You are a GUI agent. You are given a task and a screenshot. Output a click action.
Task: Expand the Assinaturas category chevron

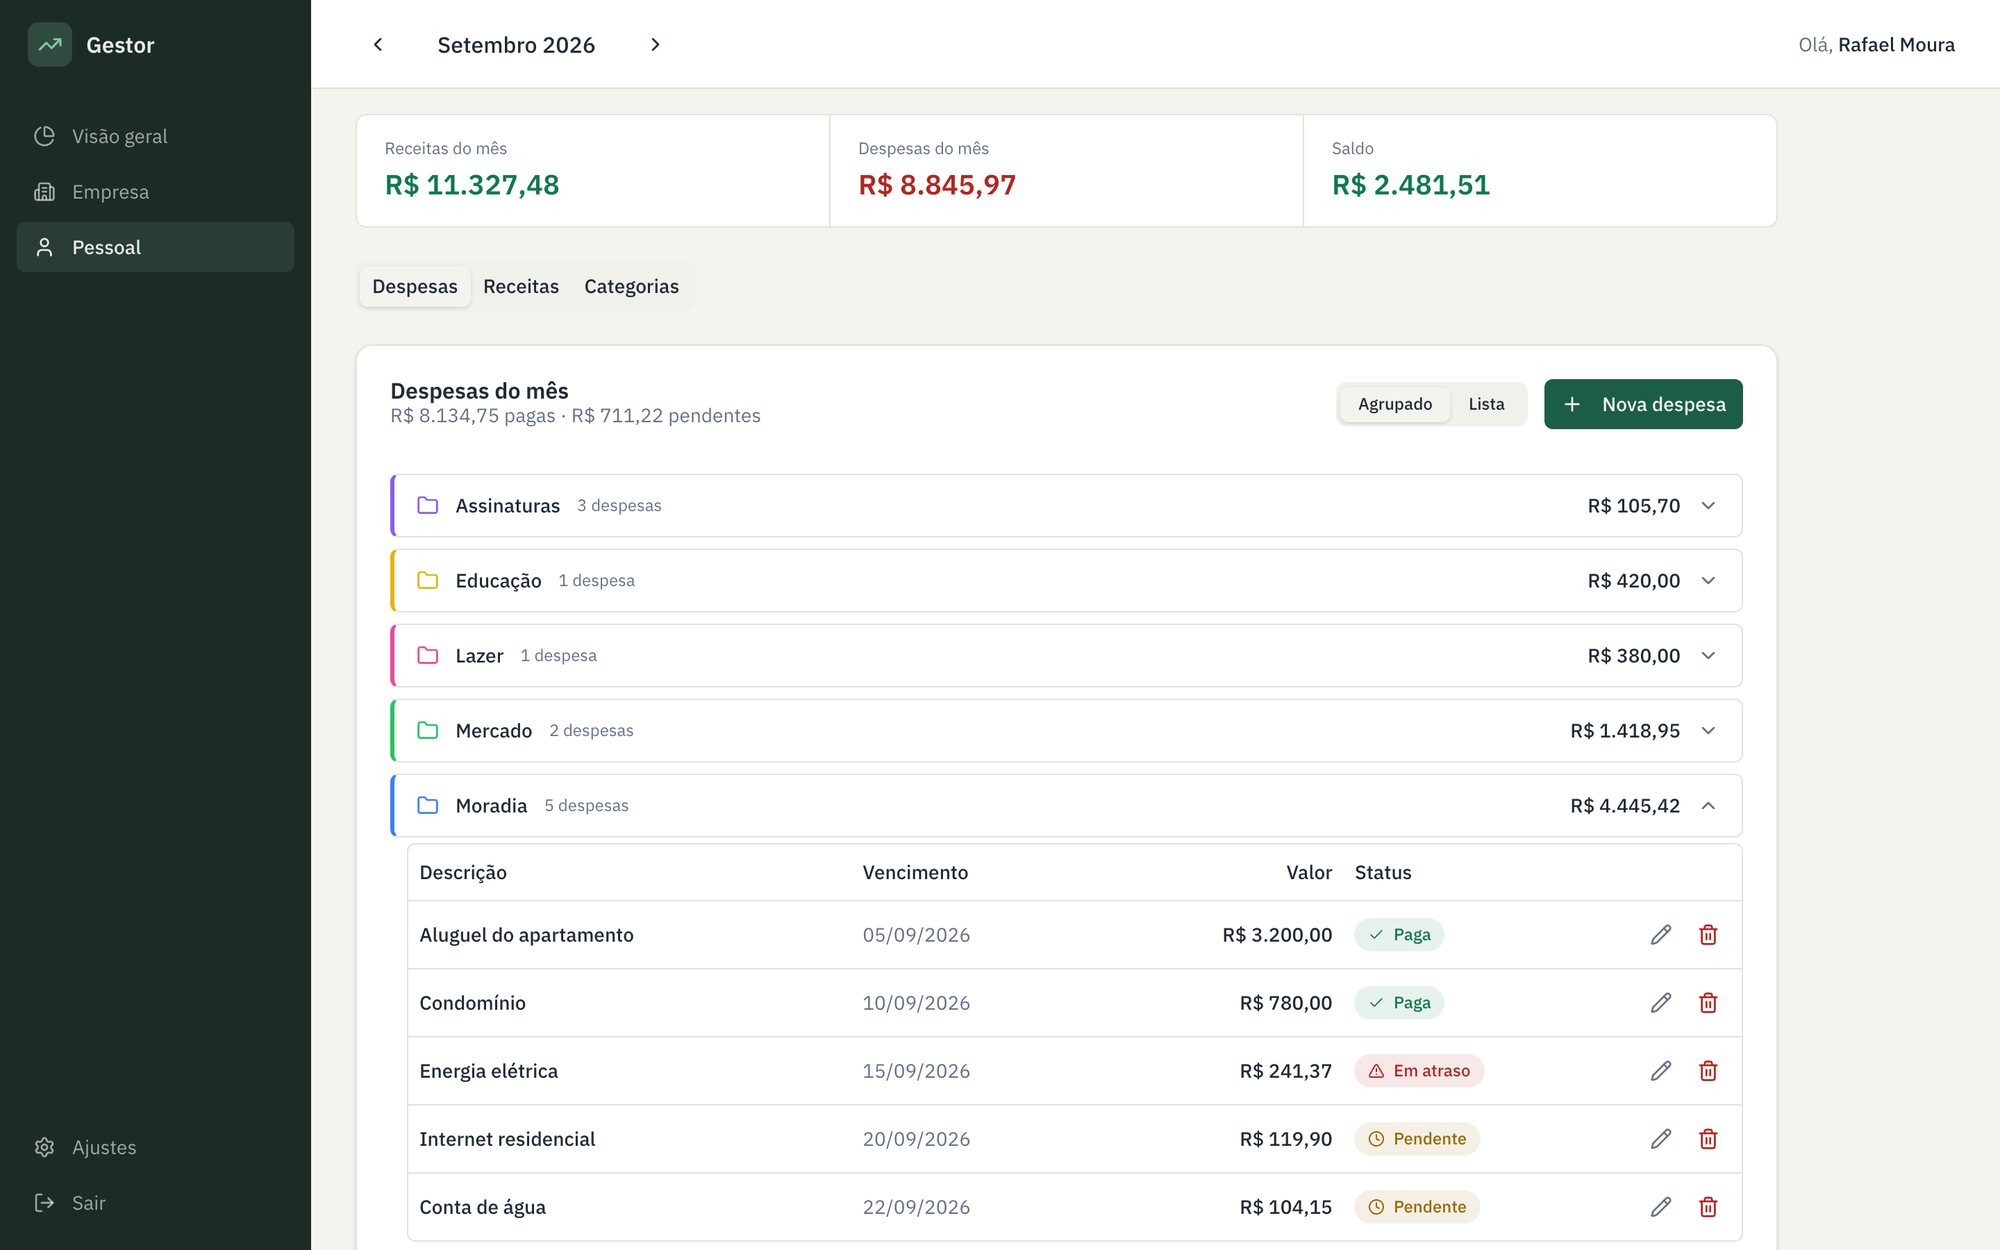pos(1708,506)
